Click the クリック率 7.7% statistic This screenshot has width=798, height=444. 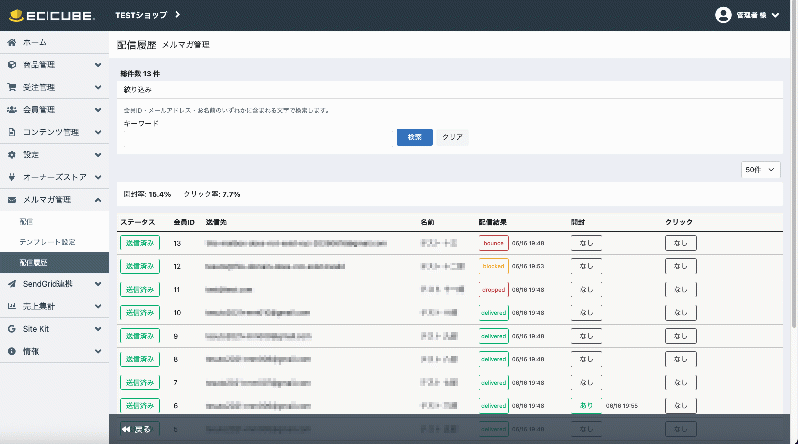tap(212, 194)
